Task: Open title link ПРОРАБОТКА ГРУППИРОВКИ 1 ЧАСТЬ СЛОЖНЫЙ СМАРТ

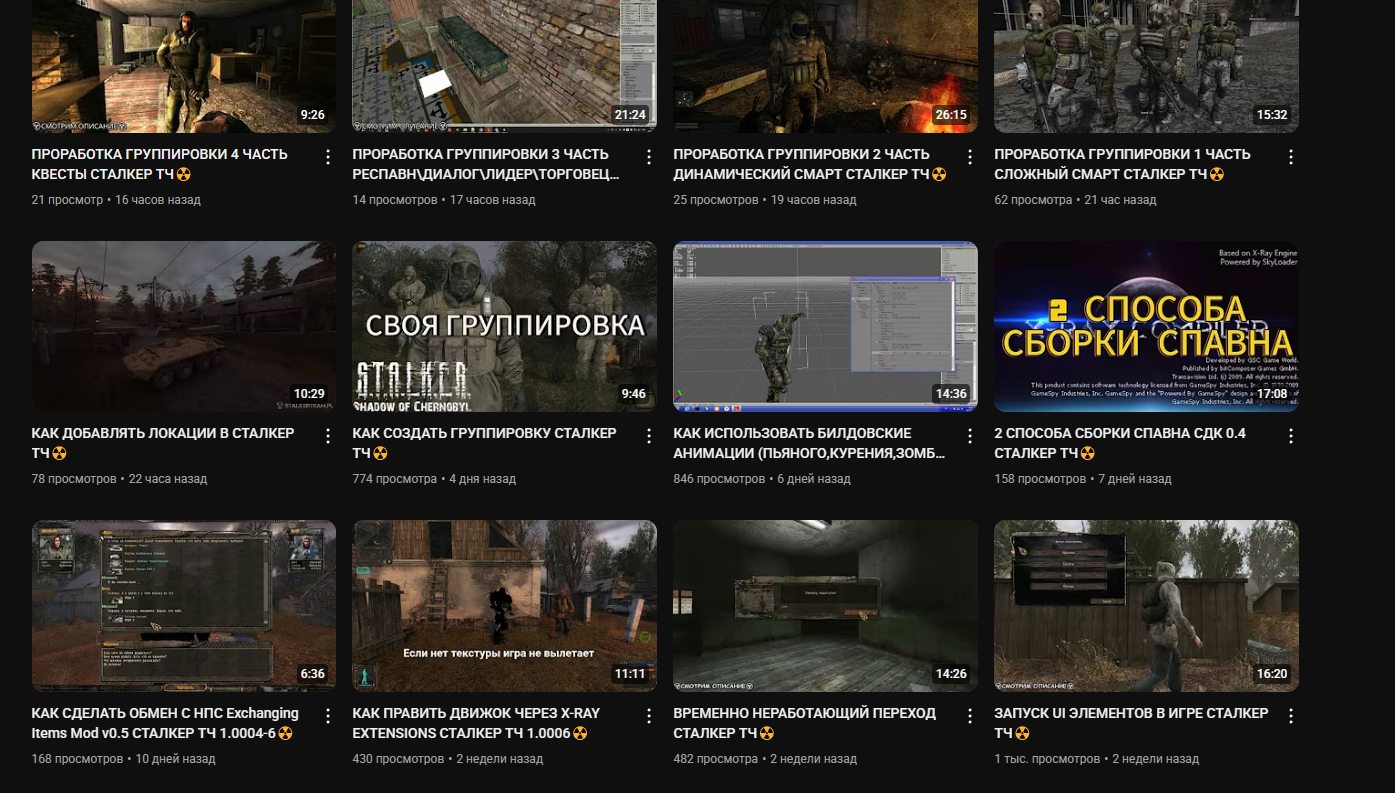Action: pyautogui.click(x=1123, y=164)
